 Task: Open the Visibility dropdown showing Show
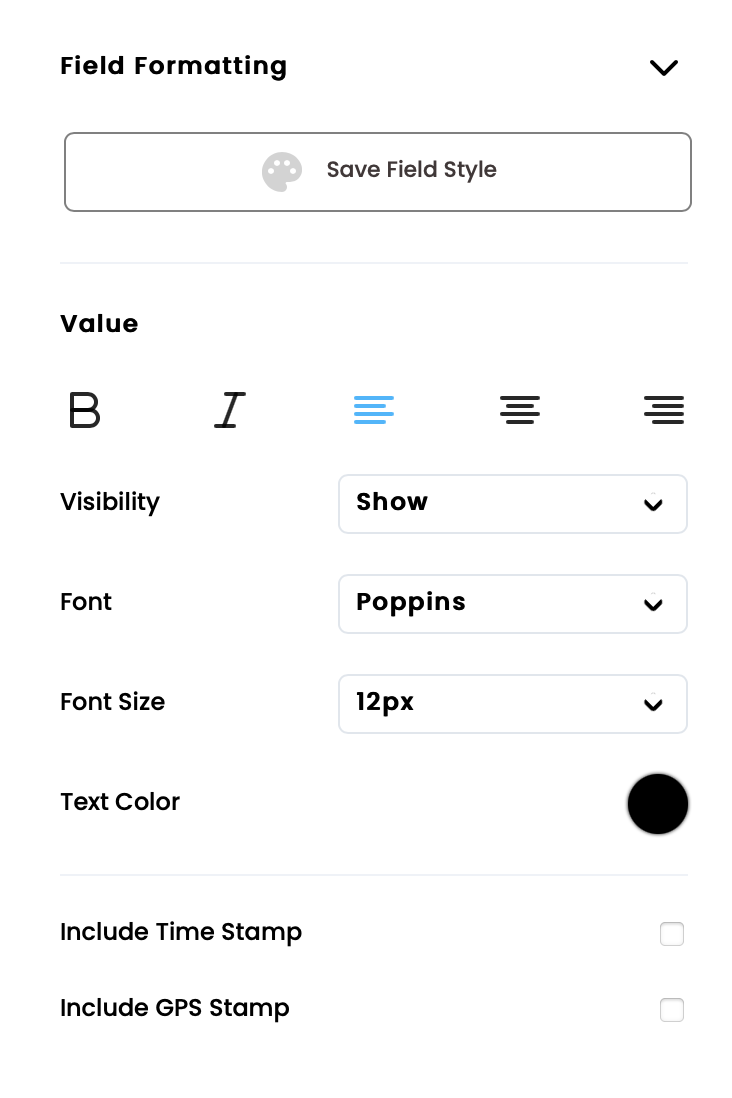tap(512, 504)
